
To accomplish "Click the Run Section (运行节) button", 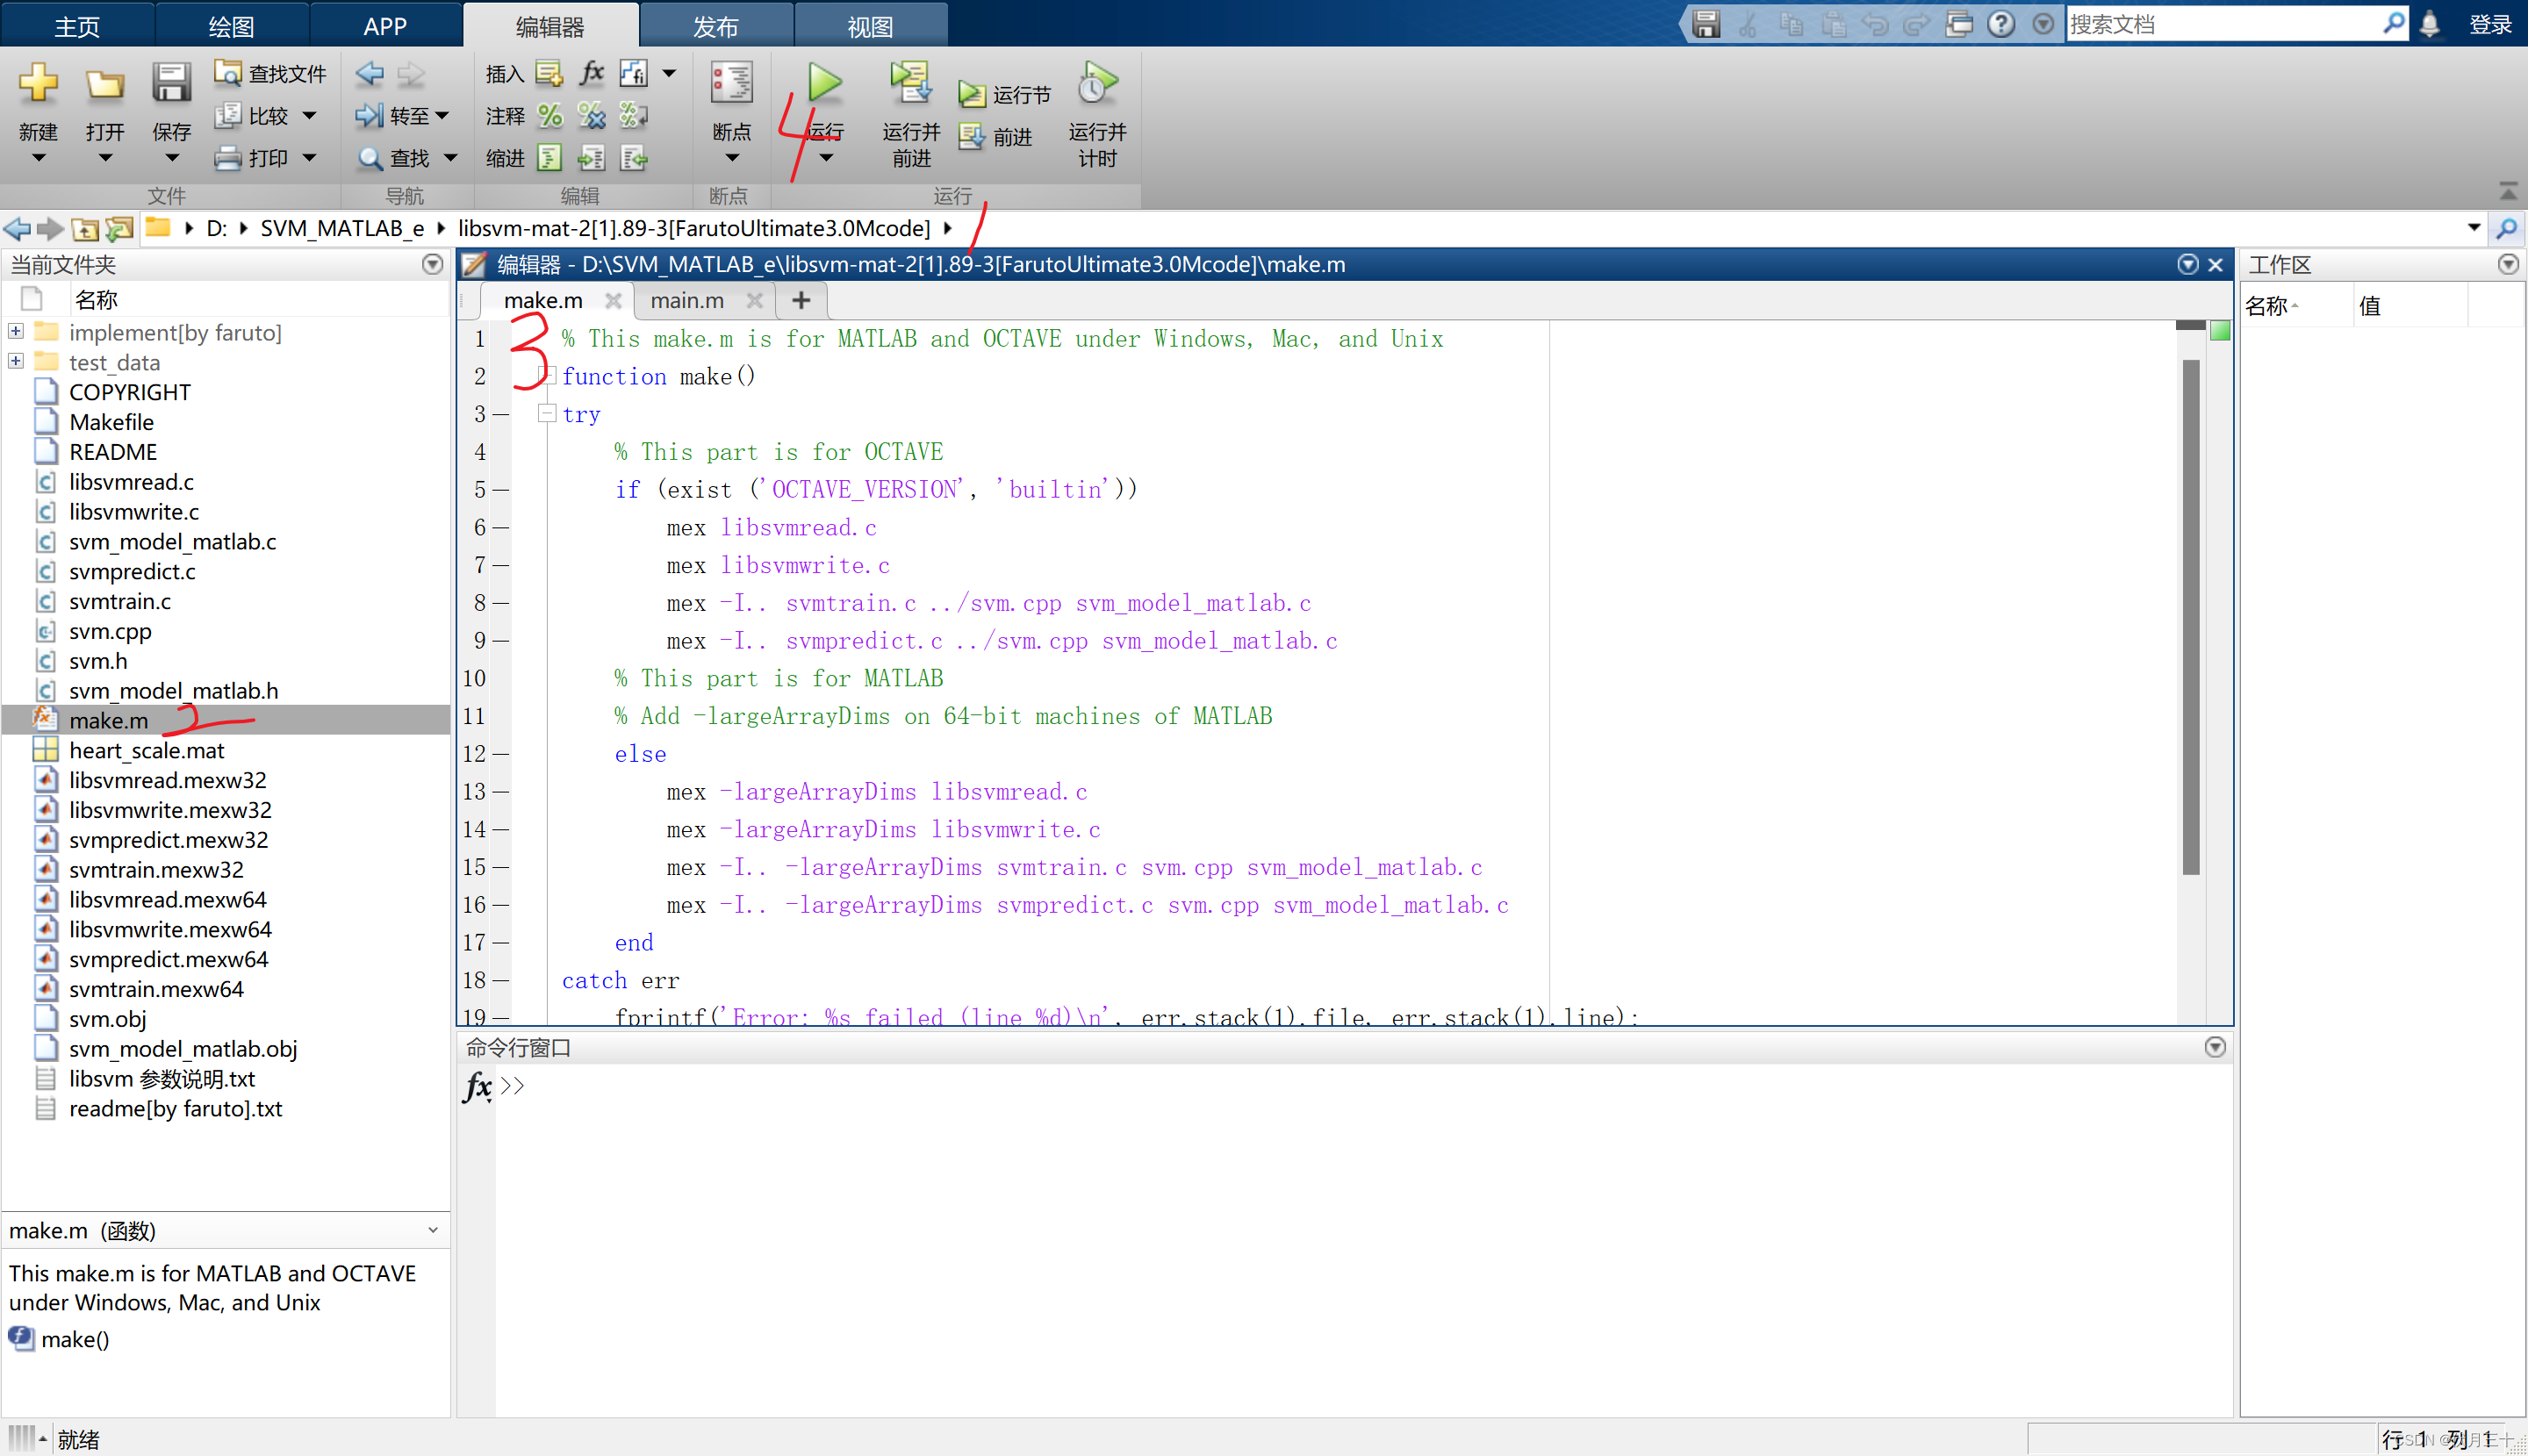I will coord(1005,94).
